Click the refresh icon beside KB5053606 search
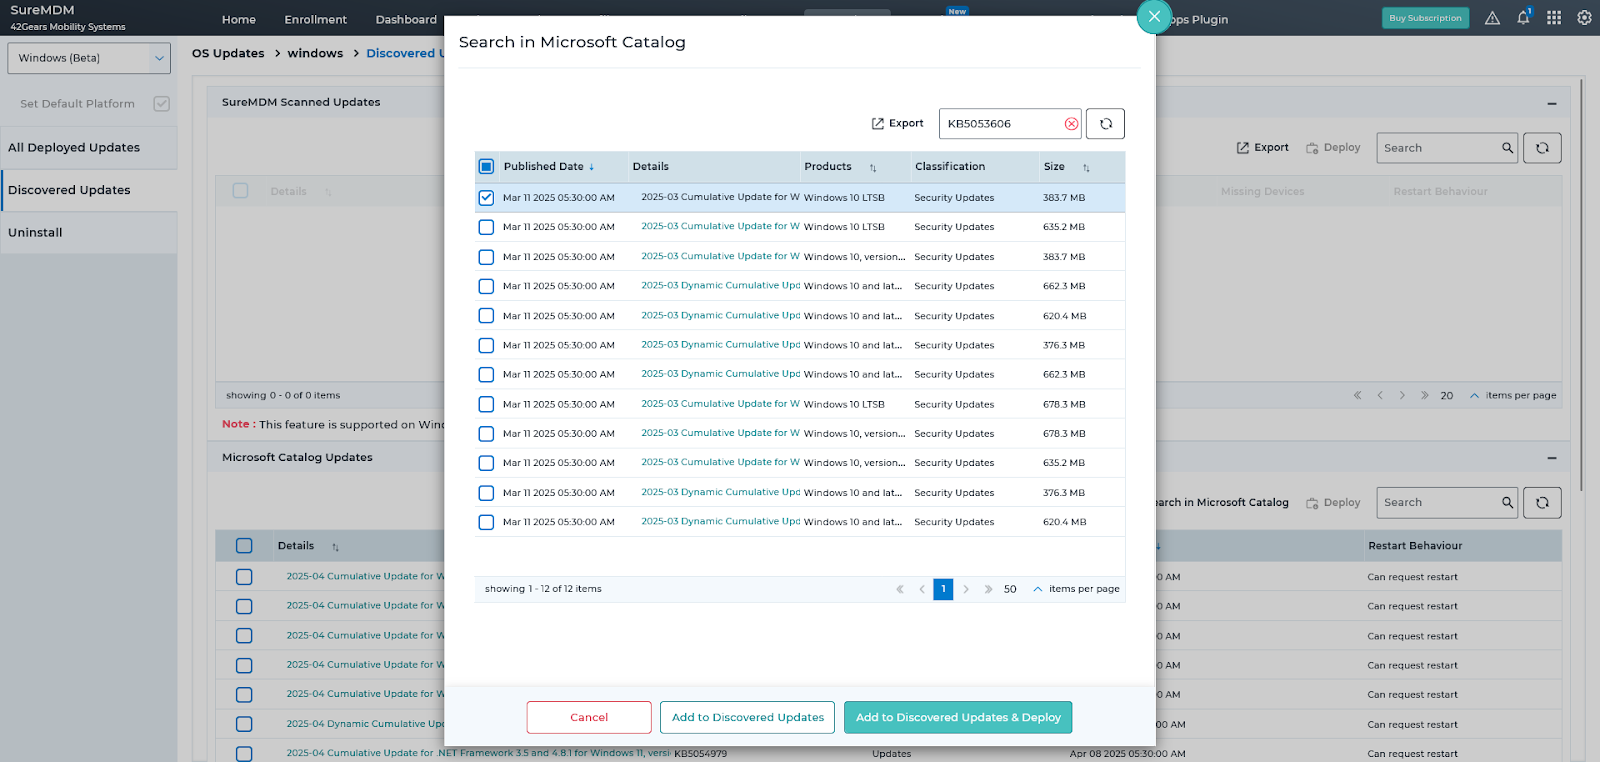The width and height of the screenshot is (1600, 762). 1105,124
